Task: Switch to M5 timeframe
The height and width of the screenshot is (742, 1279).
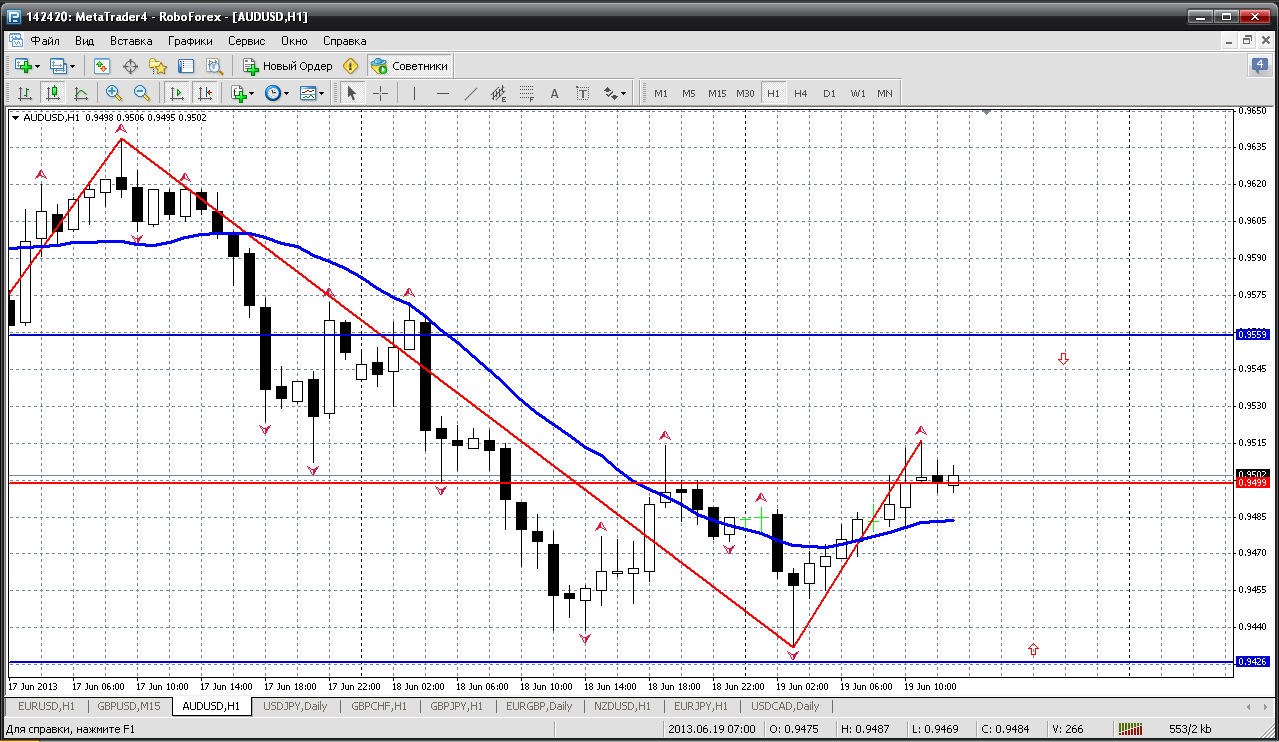Action: pyautogui.click(x=689, y=93)
